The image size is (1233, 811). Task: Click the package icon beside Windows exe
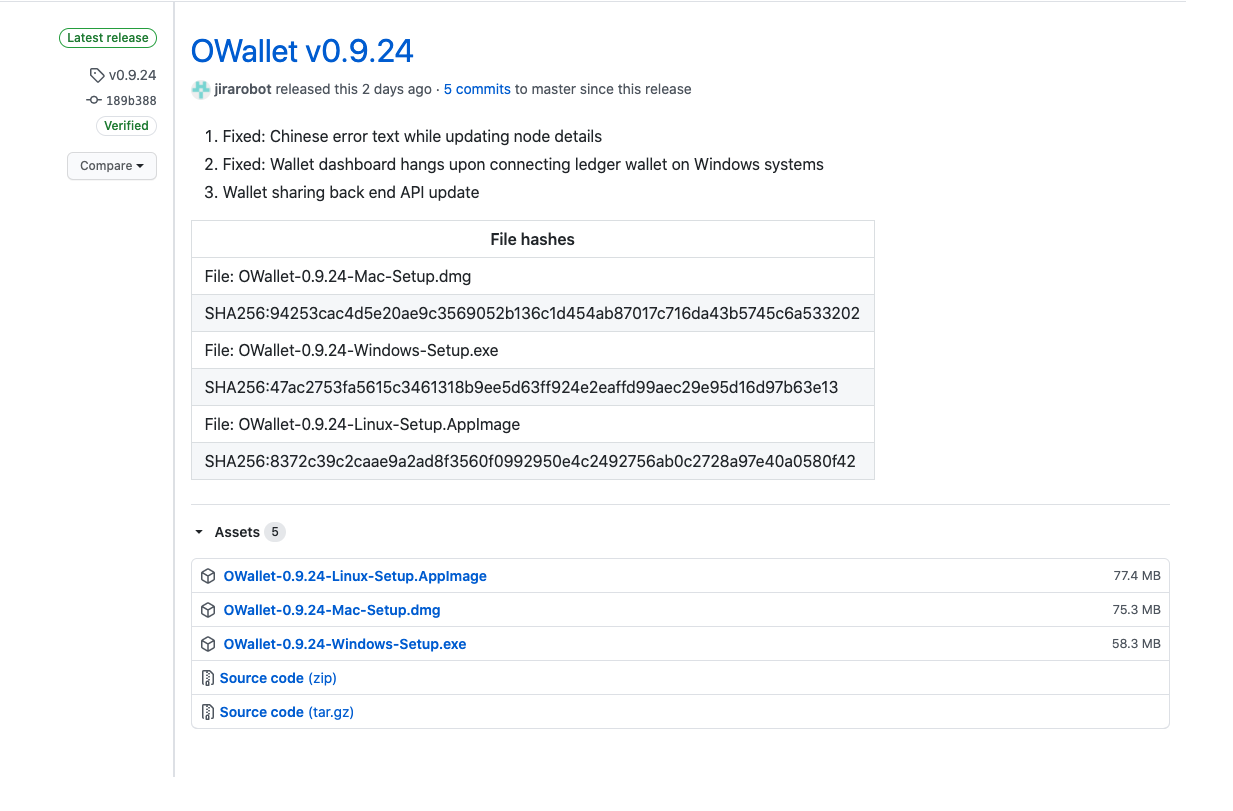pyautogui.click(x=208, y=644)
